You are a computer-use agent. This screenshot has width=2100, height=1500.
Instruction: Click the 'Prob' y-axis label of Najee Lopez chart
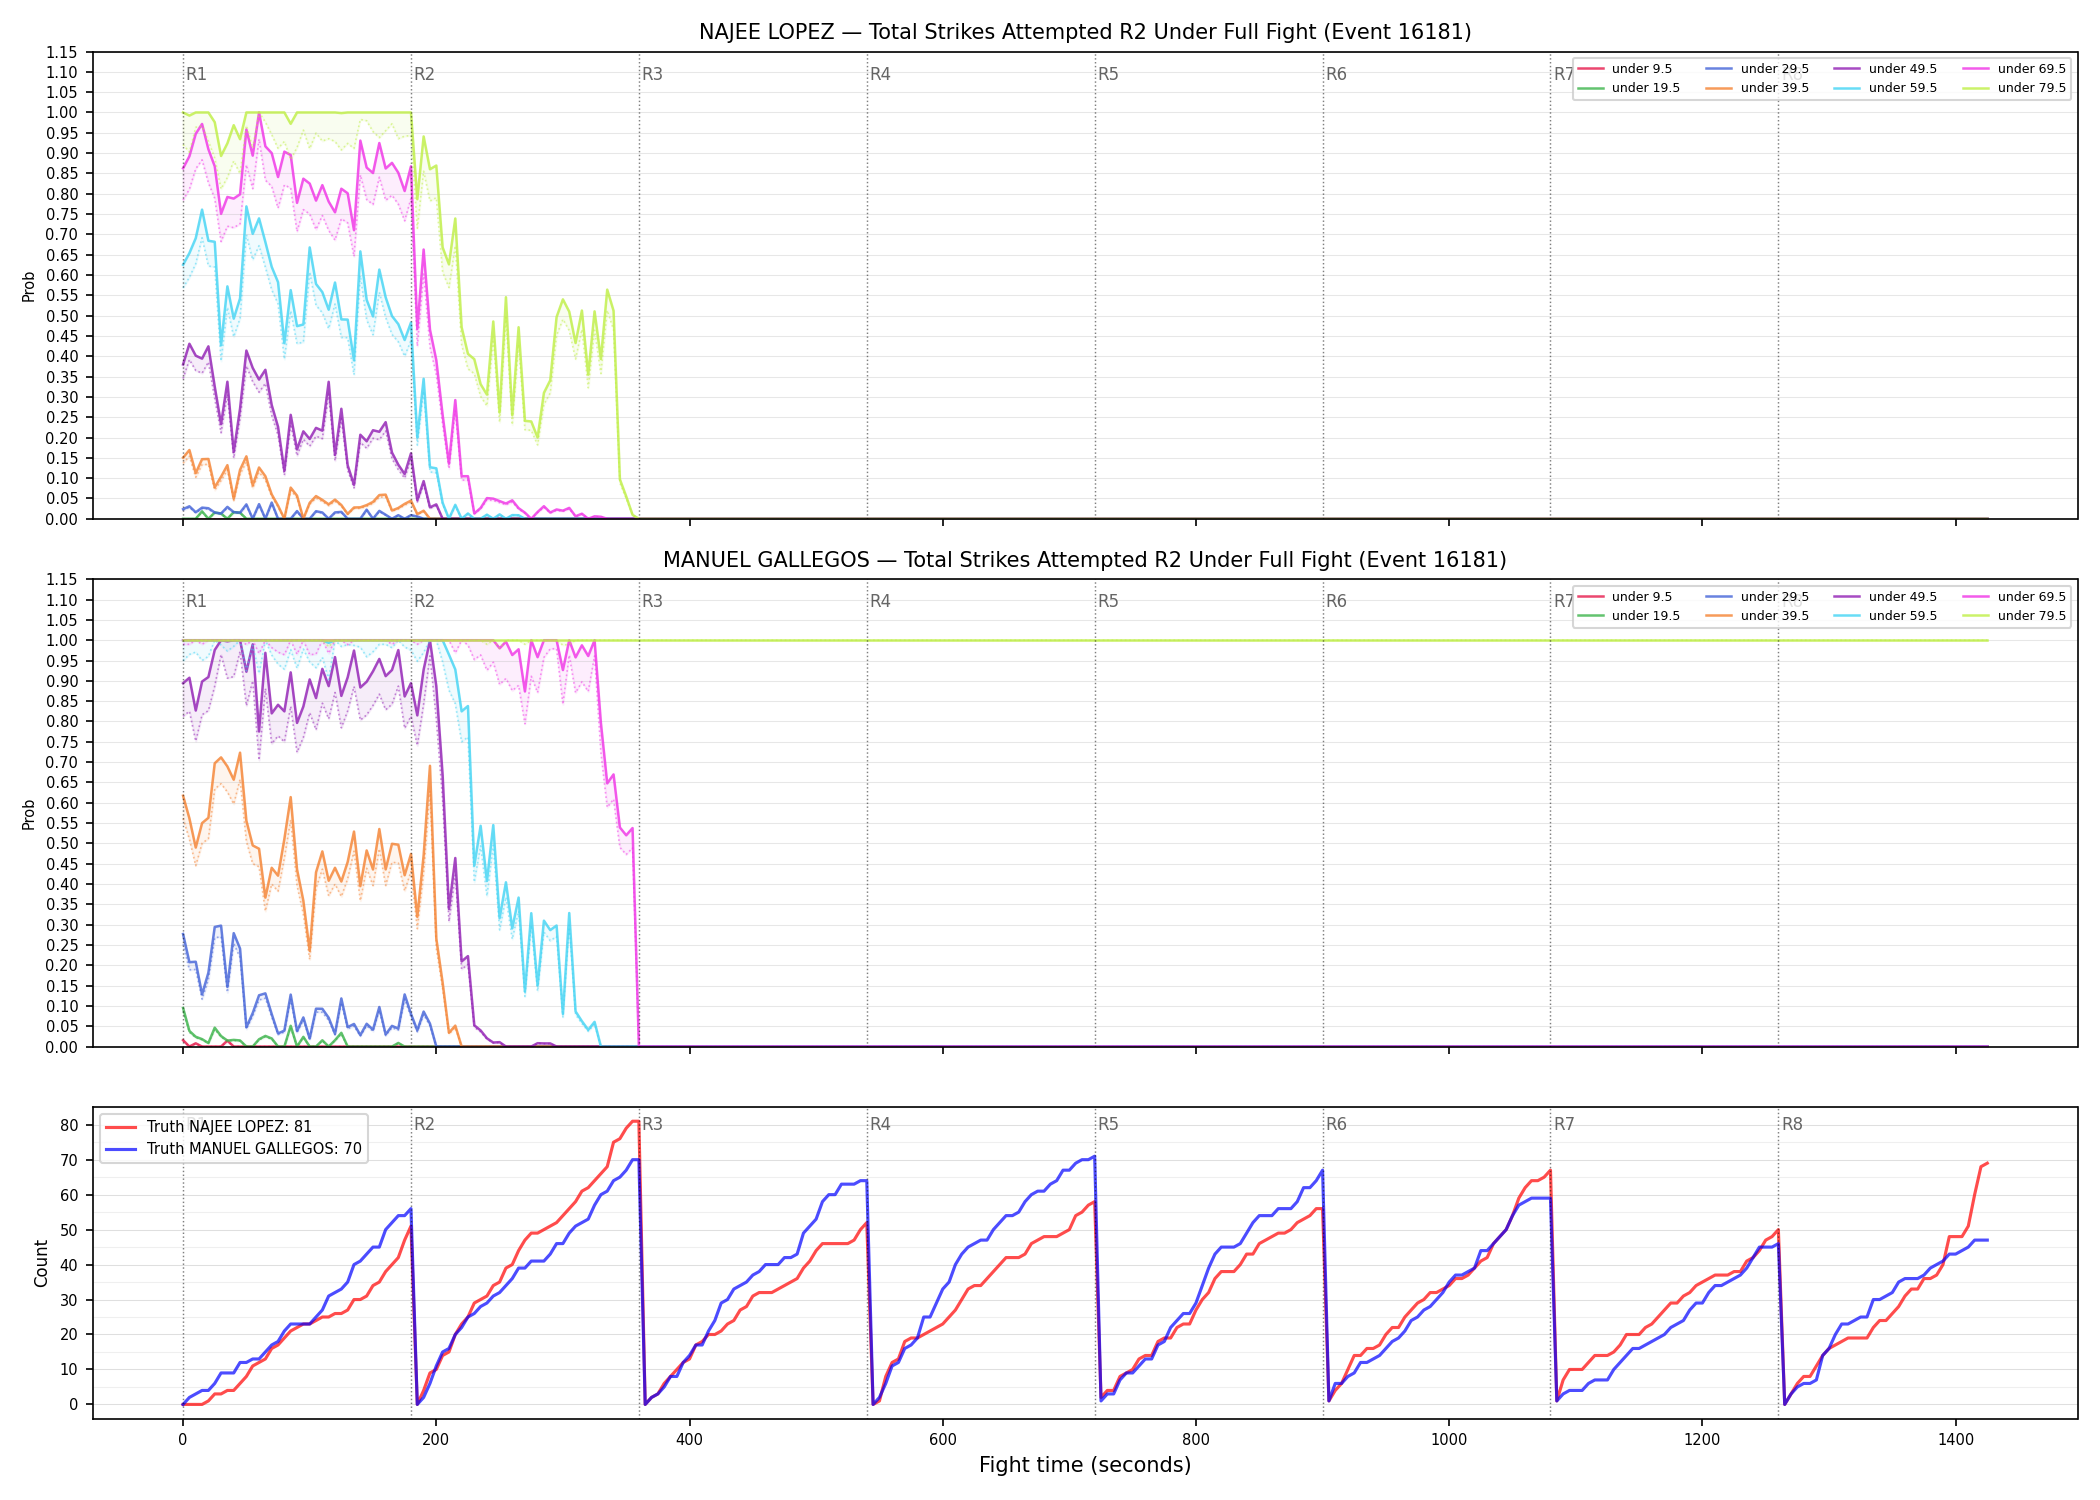29,286
